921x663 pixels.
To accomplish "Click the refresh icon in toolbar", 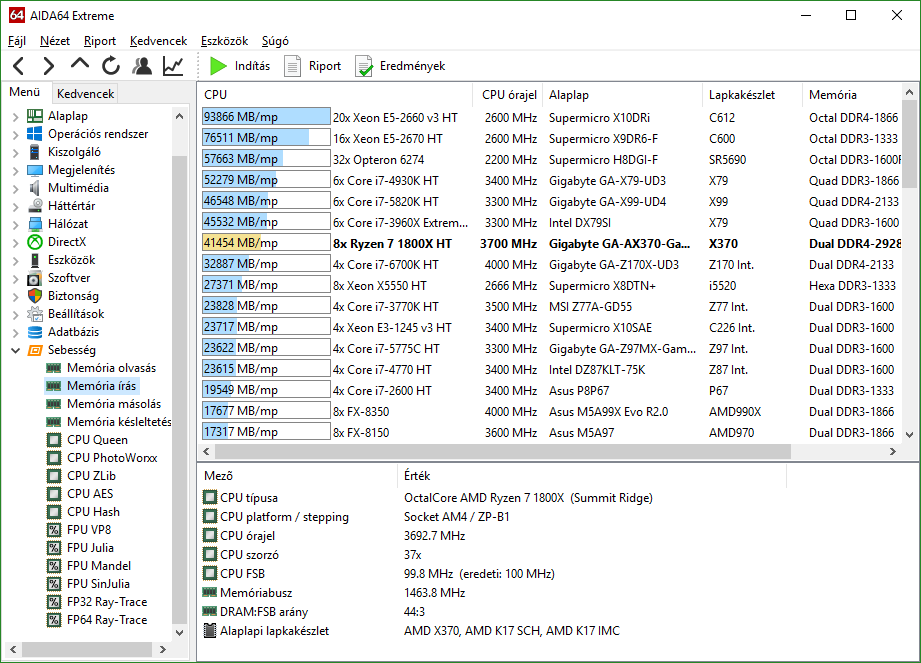I will [111, 66].
